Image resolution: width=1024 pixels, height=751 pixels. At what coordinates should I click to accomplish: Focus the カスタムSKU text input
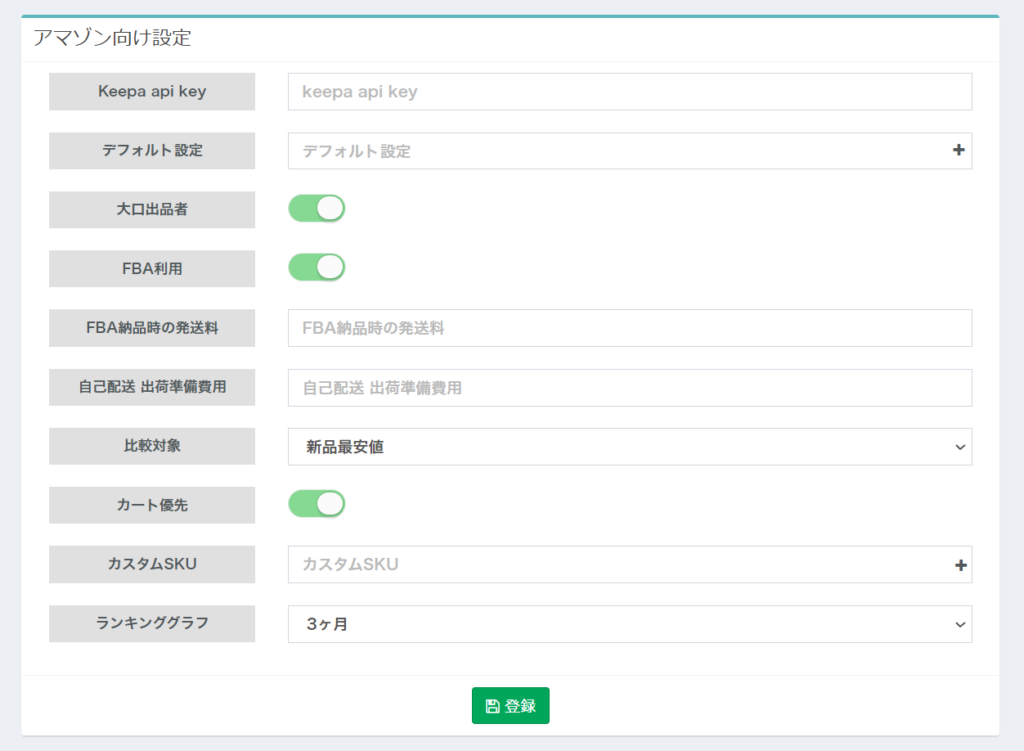(615, 565)
